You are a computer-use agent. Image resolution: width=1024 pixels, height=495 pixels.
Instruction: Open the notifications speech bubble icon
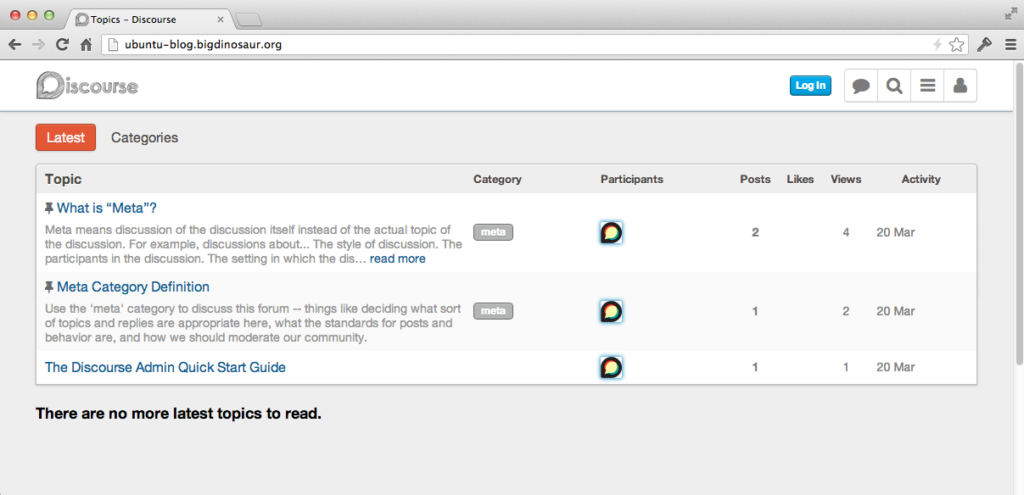coord(861,86)
